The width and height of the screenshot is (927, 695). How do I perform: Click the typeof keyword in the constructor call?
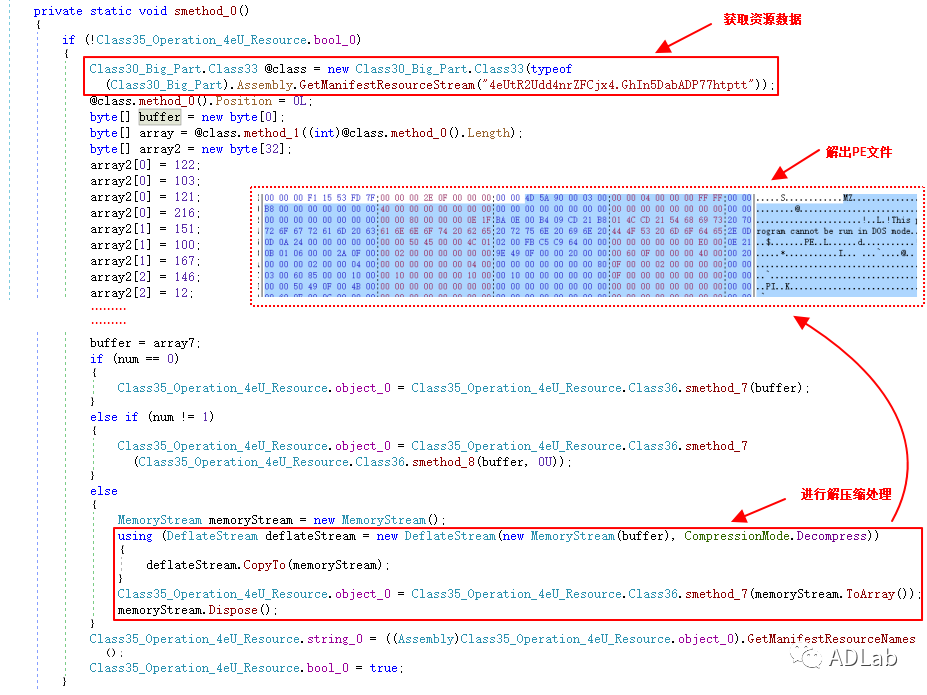pos(551,69)
